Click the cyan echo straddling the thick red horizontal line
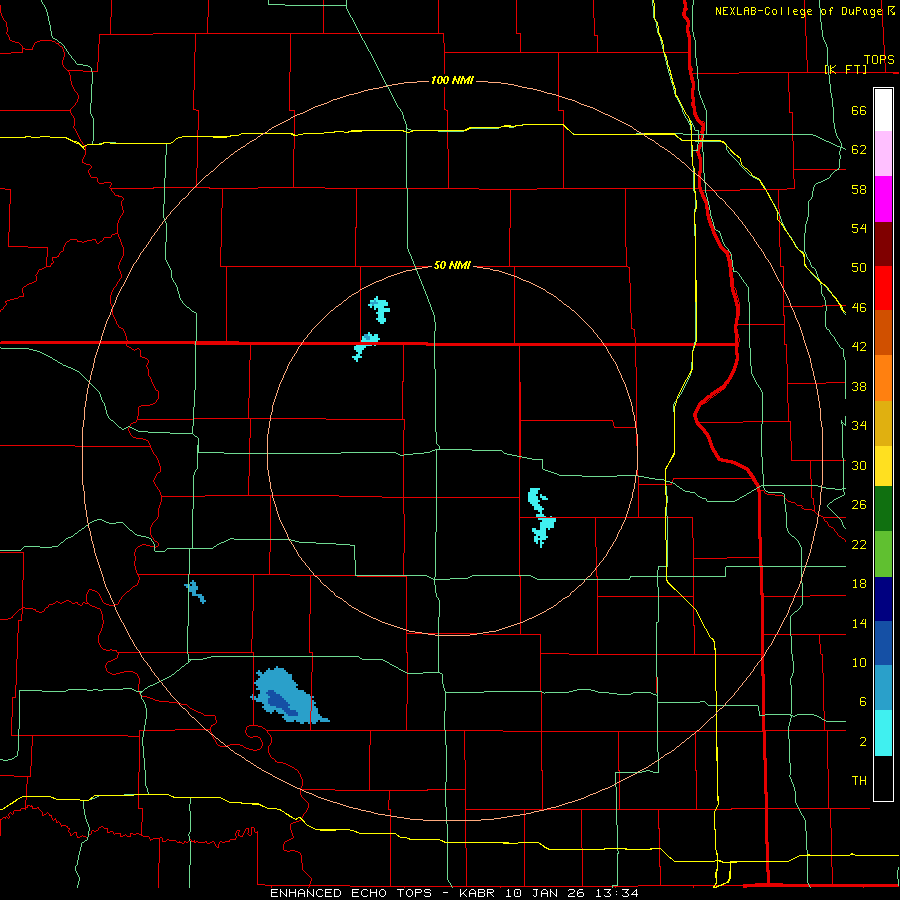Viewport: 900px width, 900px height. click(365, 347)
